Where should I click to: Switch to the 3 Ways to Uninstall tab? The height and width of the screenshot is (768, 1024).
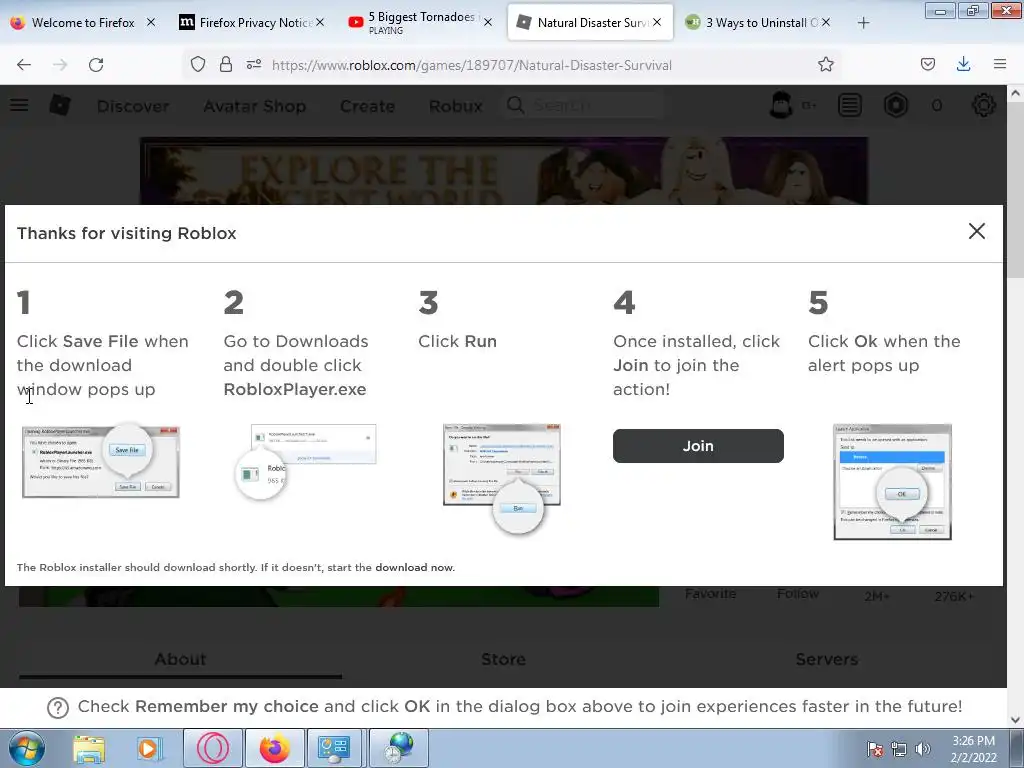point(758,23)
